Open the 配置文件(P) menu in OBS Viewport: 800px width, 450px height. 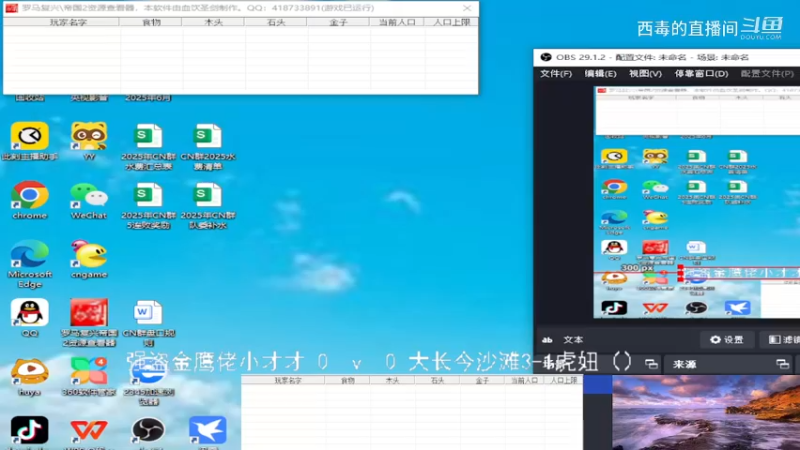767,73
